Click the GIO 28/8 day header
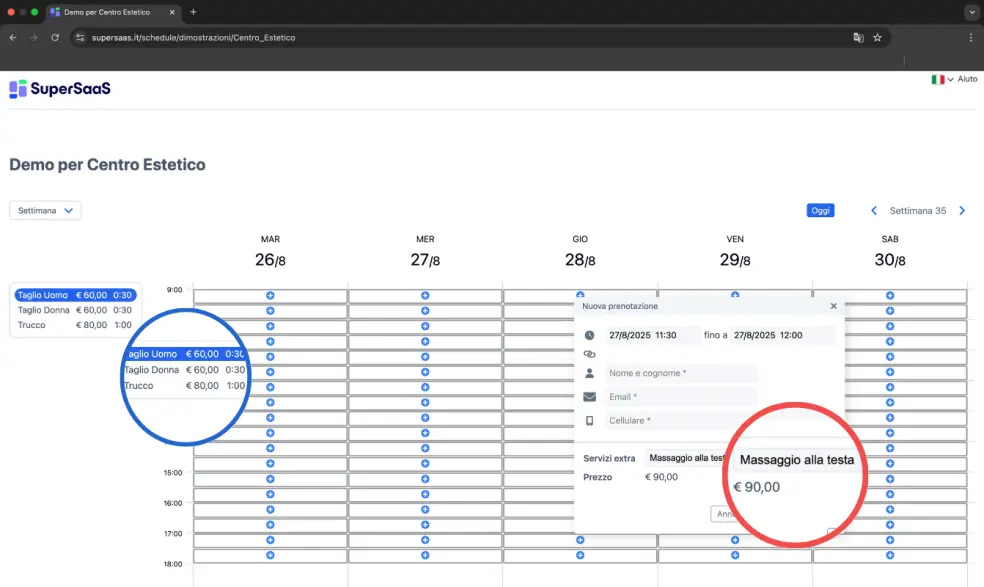This screenshot has height=587, width=984. tap(580, 252)
